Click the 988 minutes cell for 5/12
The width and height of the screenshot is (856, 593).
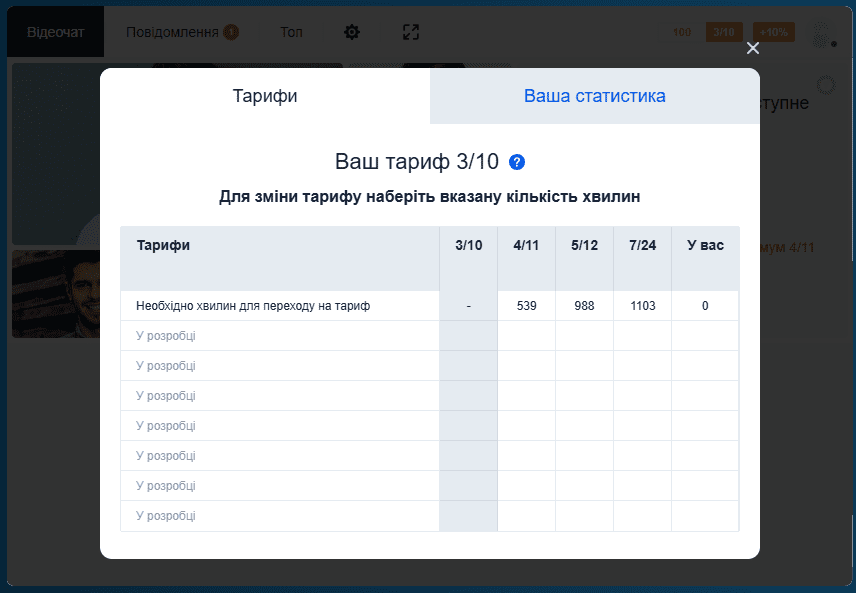pyautogui.click(x=583, y=305)
